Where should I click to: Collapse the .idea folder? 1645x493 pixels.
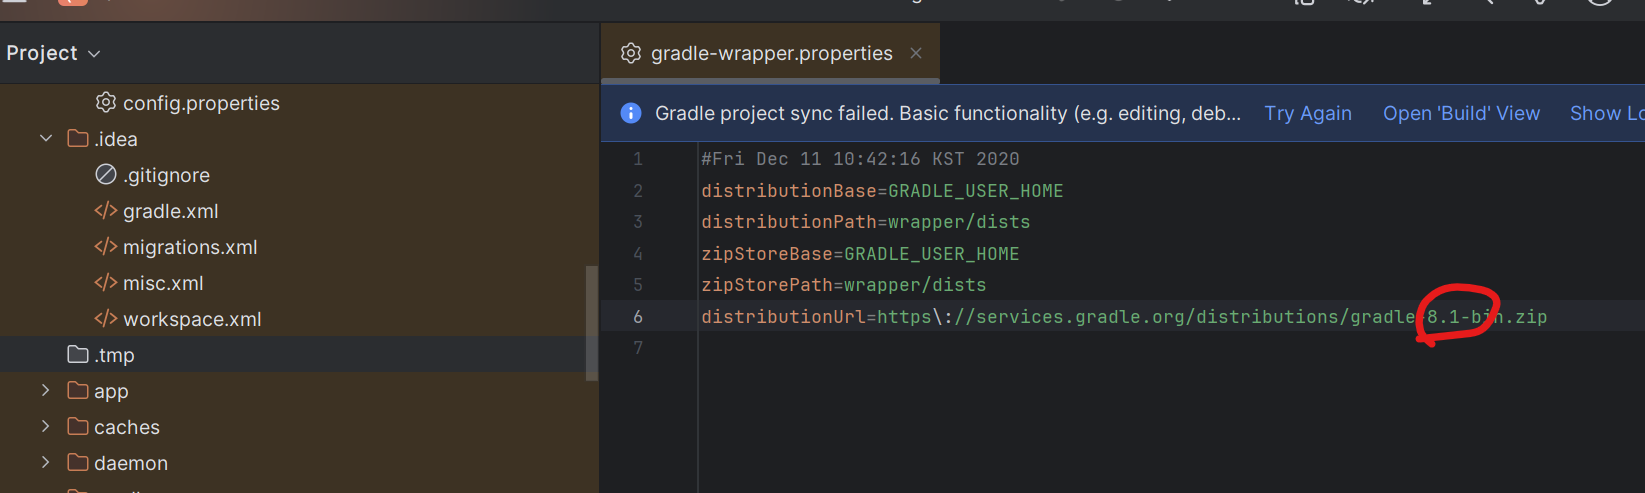tap(46, 138)
